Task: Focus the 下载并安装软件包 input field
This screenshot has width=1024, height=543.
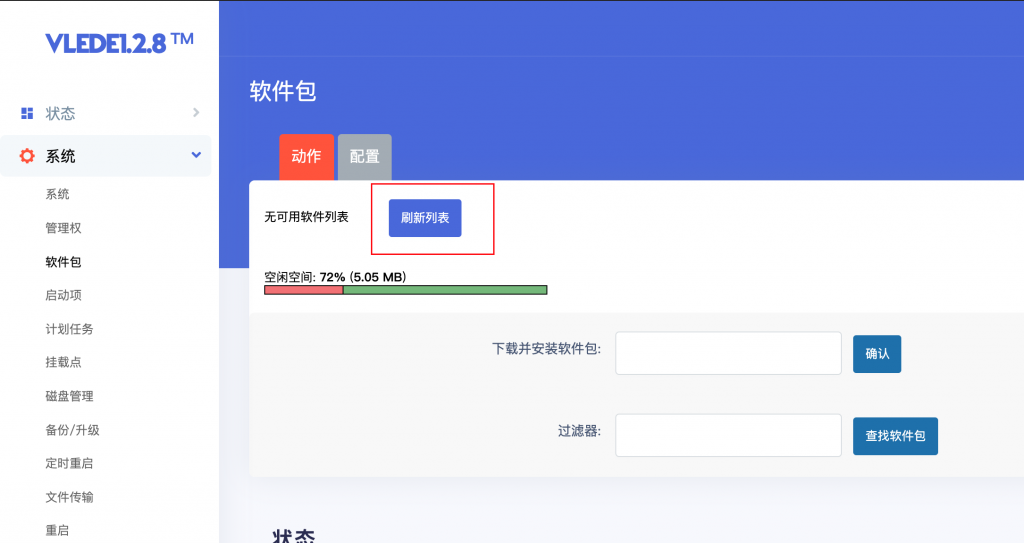Action: (728, 353)
